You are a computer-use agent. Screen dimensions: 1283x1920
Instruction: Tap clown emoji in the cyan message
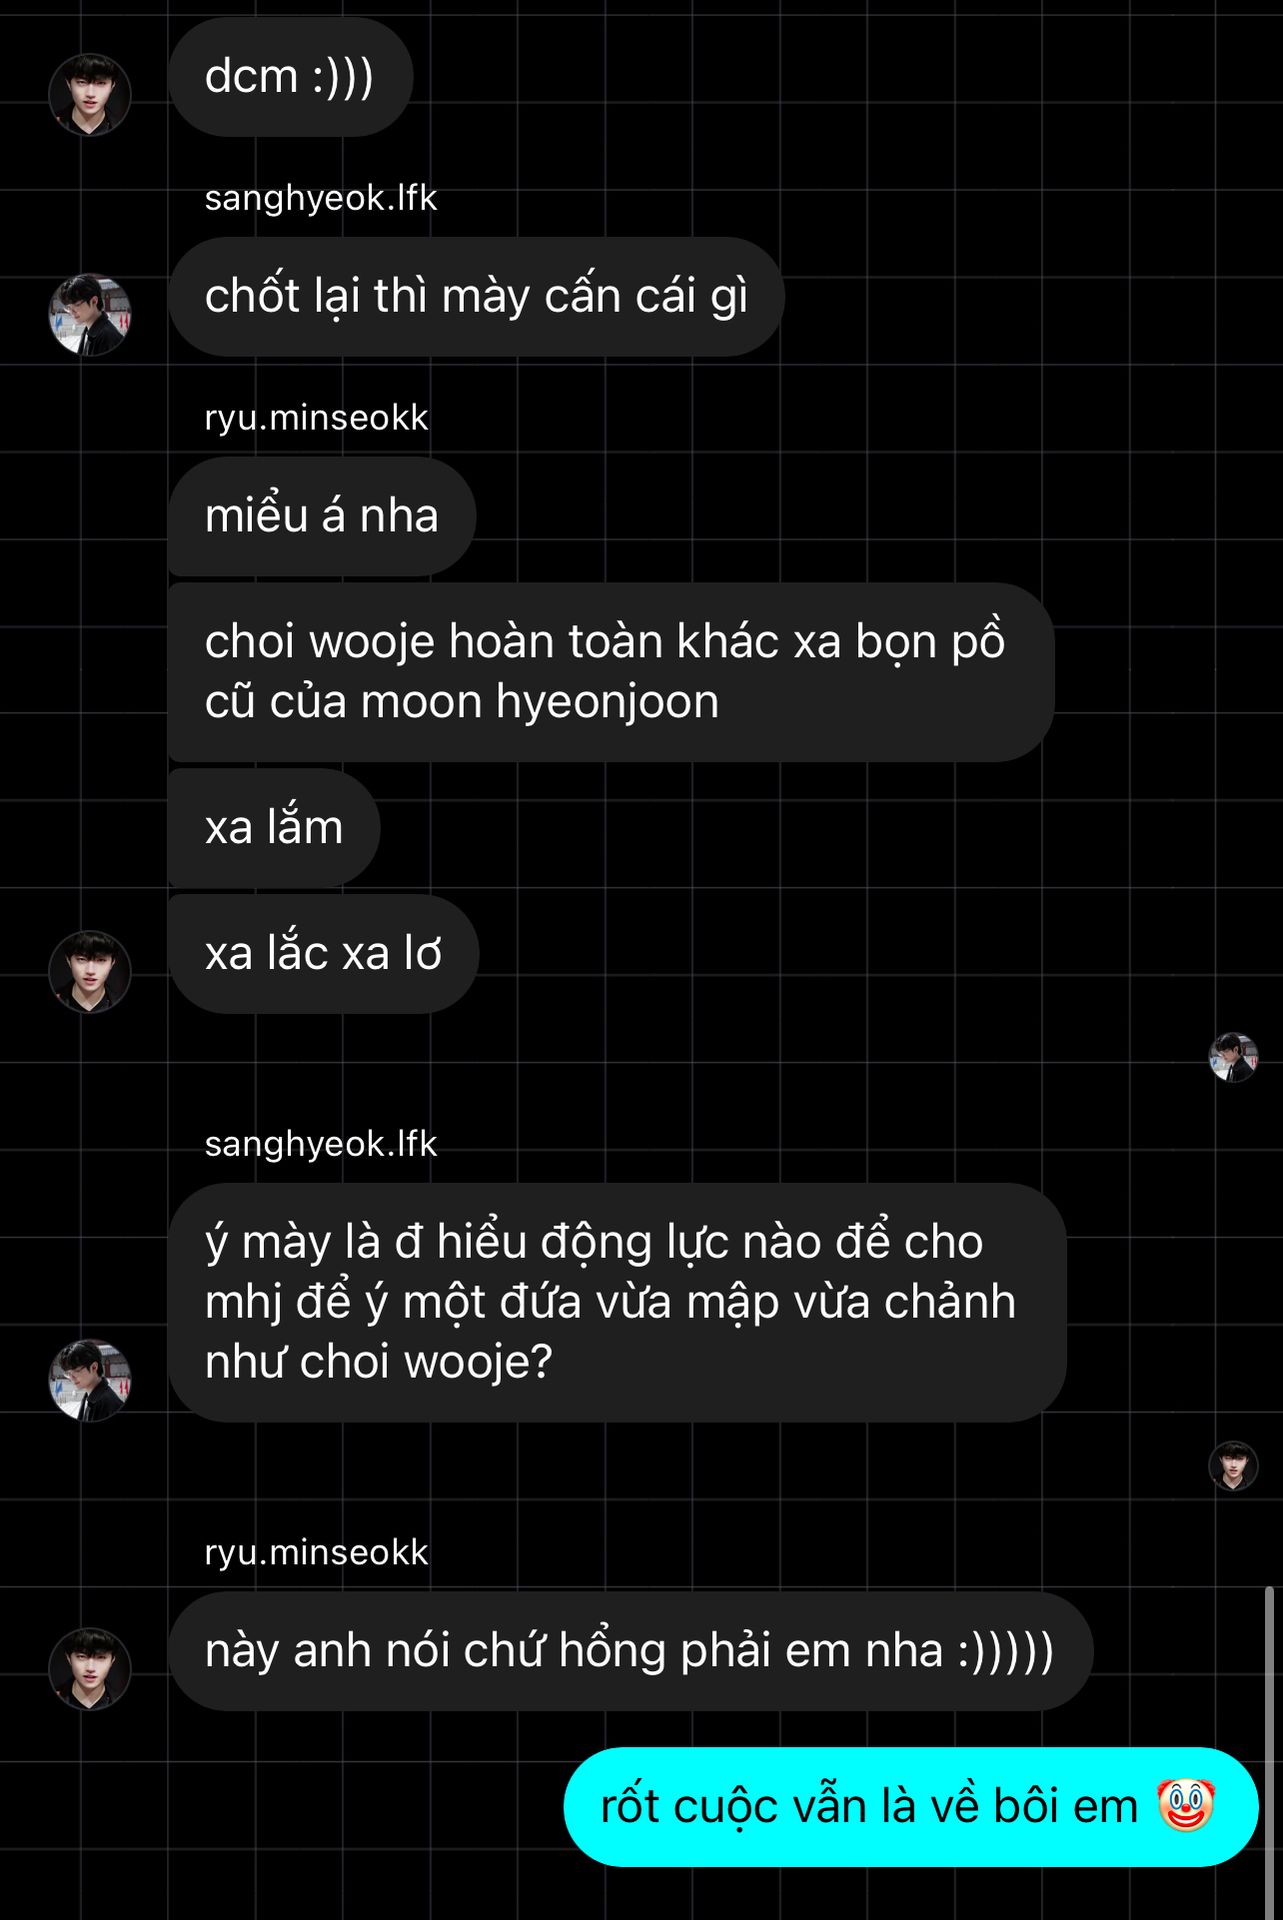click(x=1186, y=1806)
